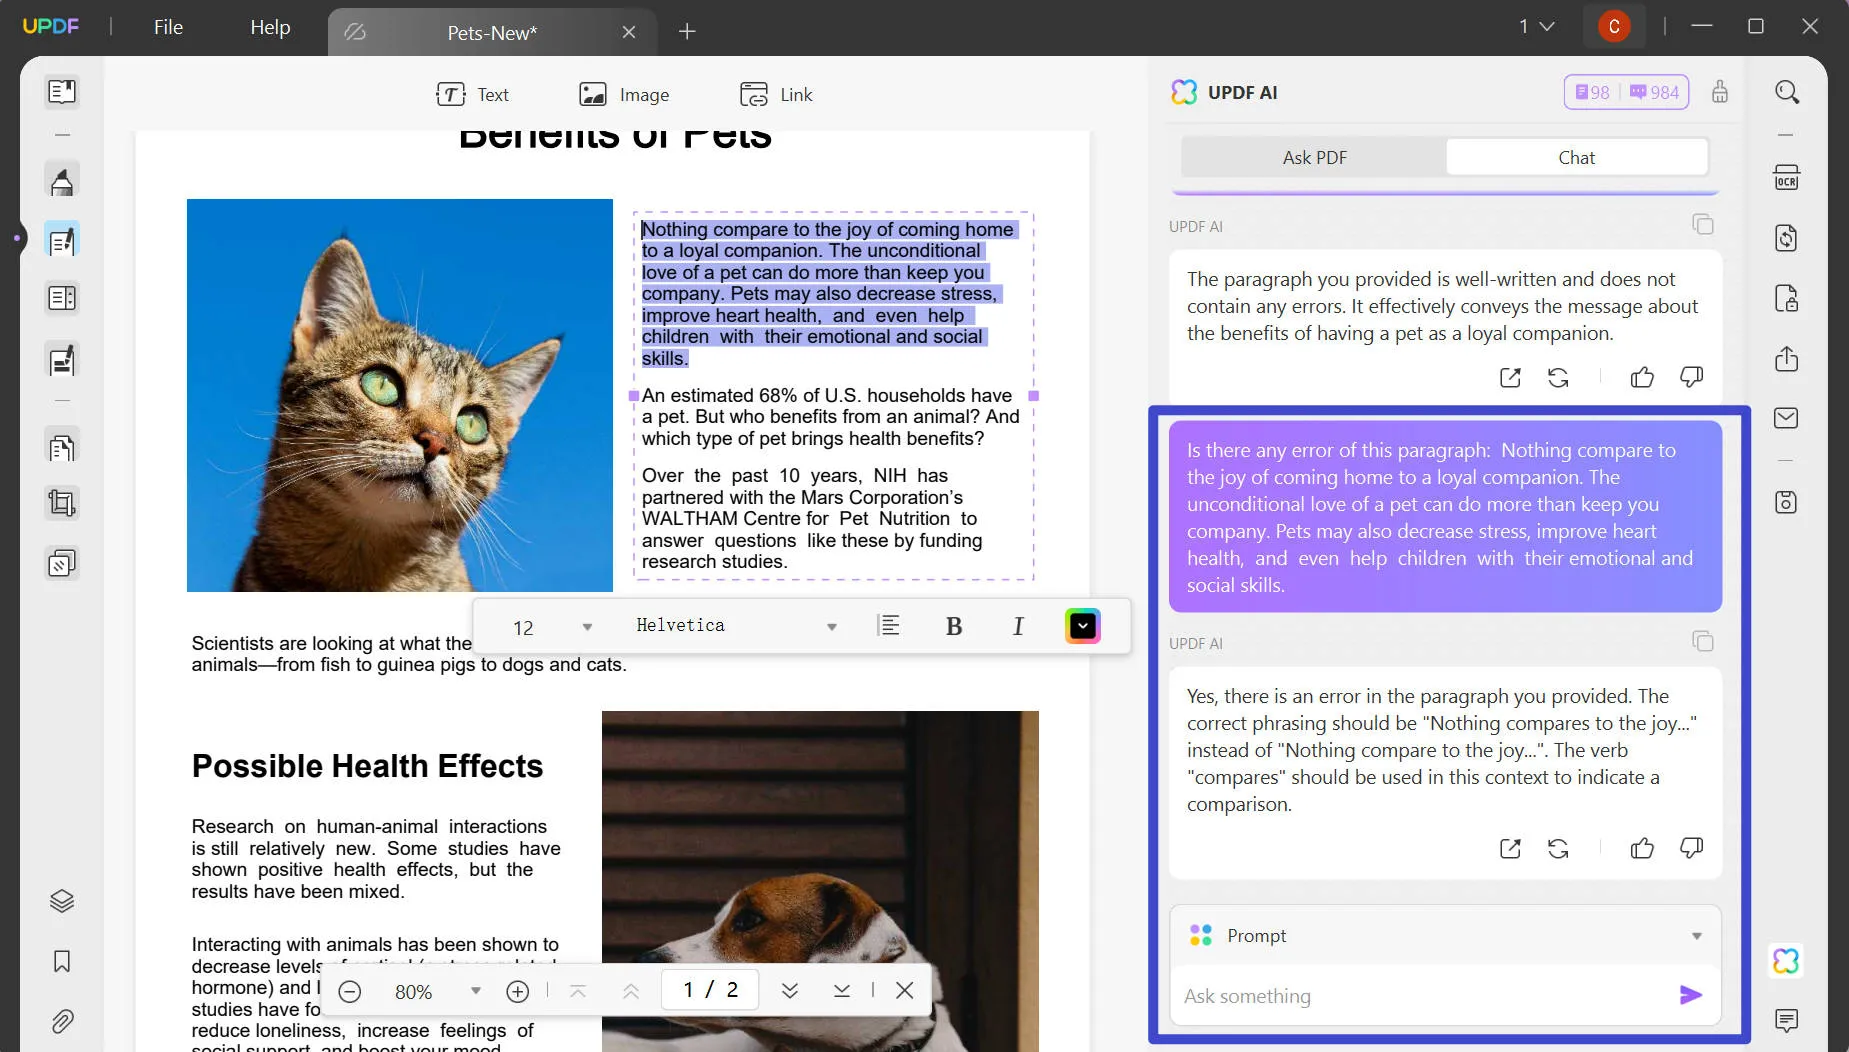Jump to first page arrow
The width and height of the screenshot is (1849, 1052).
(578, 991)
